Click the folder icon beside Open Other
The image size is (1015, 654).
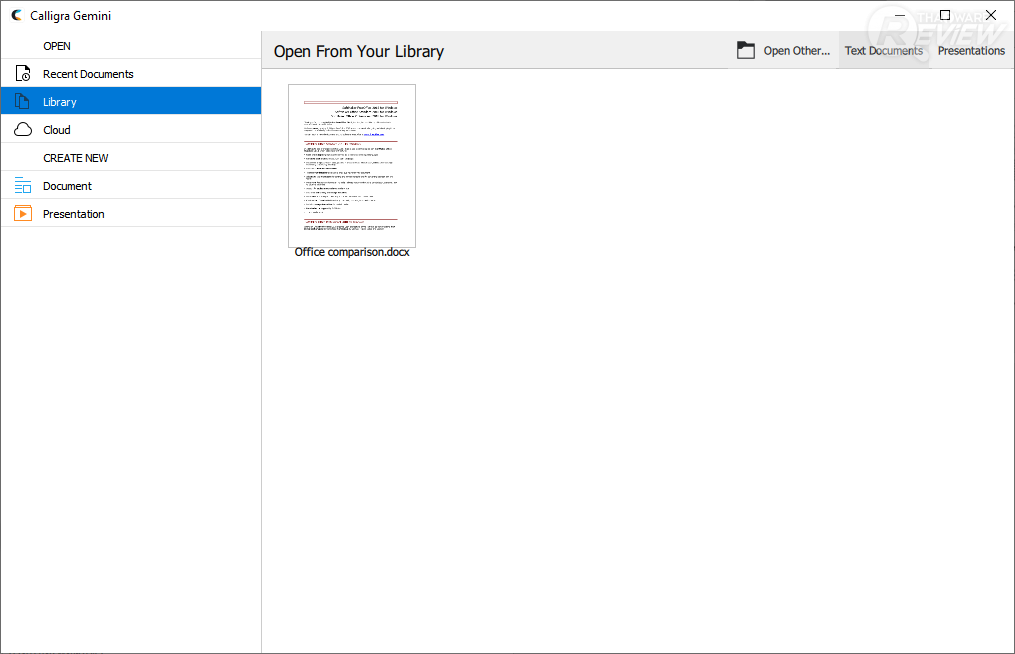pyautogui.click(x=746, y=51)
